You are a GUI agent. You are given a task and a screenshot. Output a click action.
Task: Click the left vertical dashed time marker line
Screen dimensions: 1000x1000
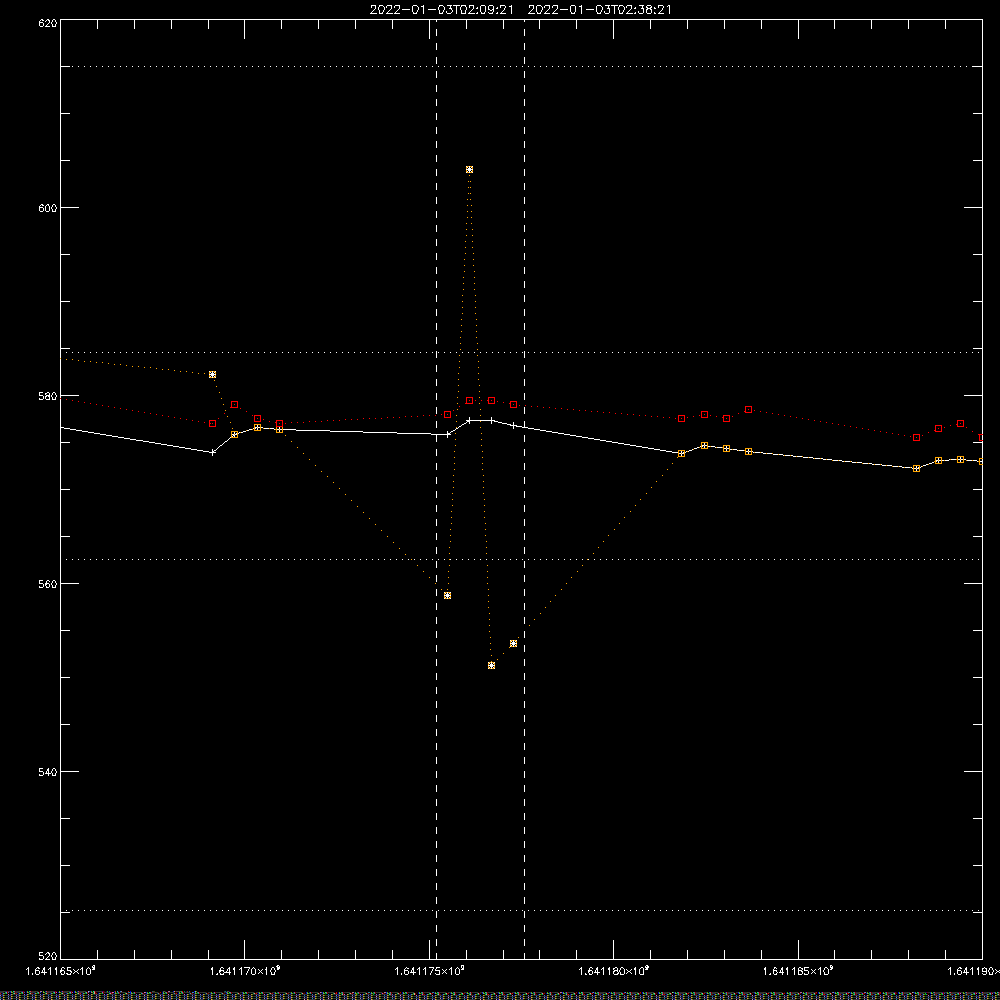(x=436, y=489)
